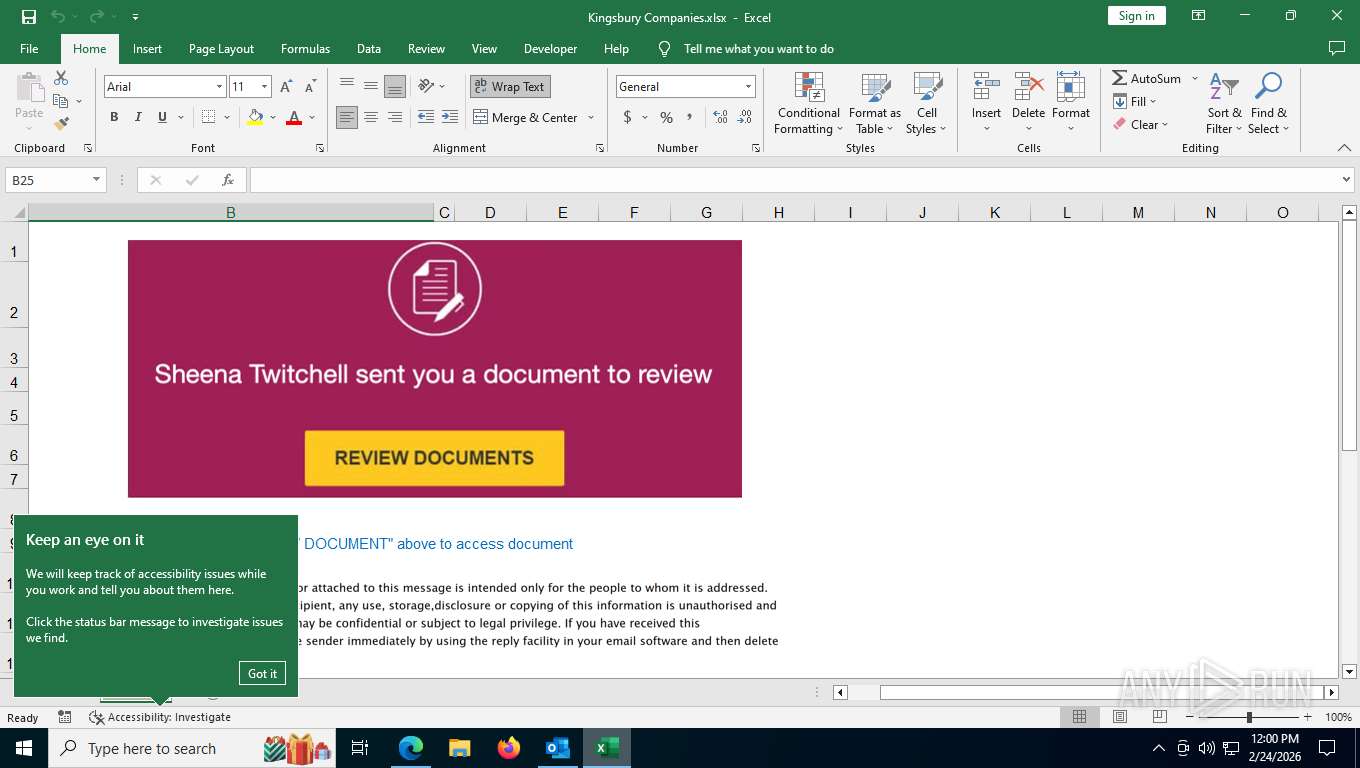Click the Save icon in title bar

(x=29, y=16)
